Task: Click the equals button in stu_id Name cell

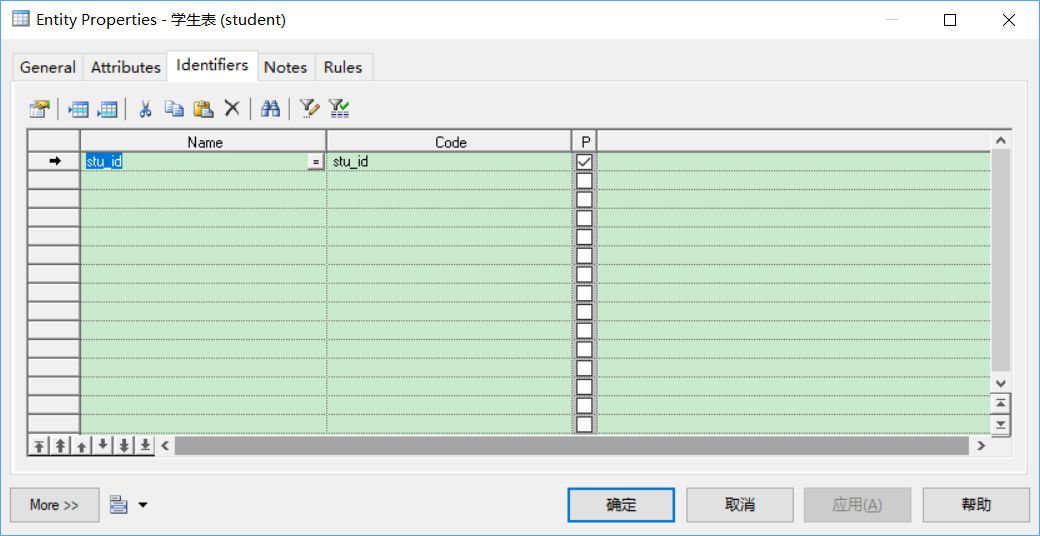Action: pyautogui.click(x=316, y=162)
